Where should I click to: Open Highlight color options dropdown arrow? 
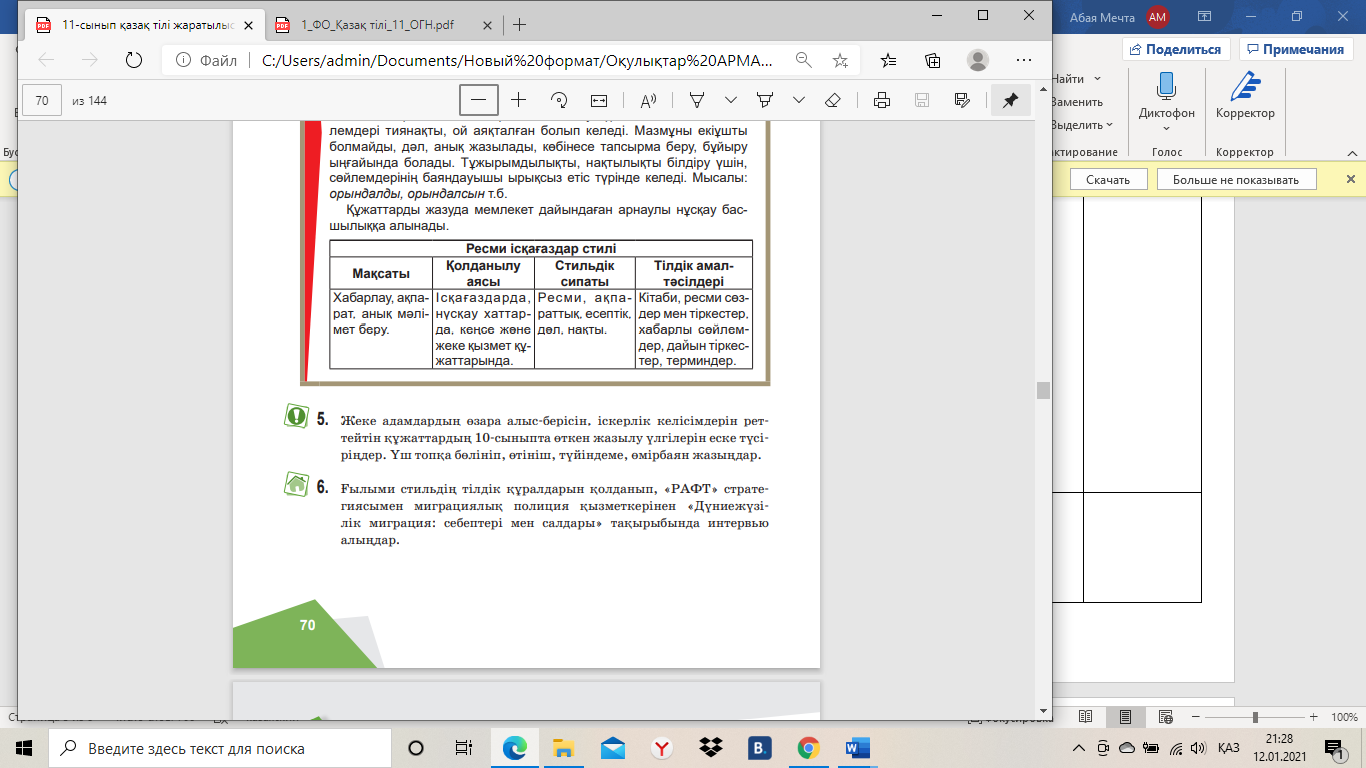click(x=798, y=100)
